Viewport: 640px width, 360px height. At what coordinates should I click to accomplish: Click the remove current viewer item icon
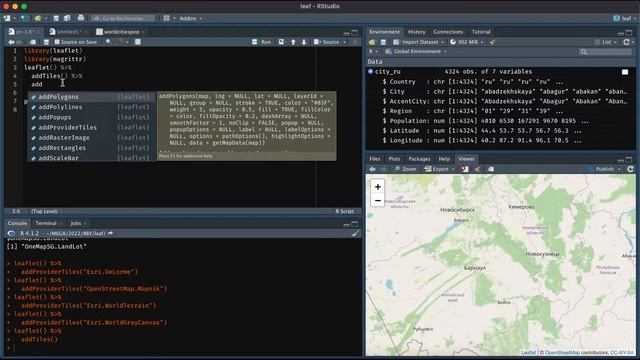465,169
